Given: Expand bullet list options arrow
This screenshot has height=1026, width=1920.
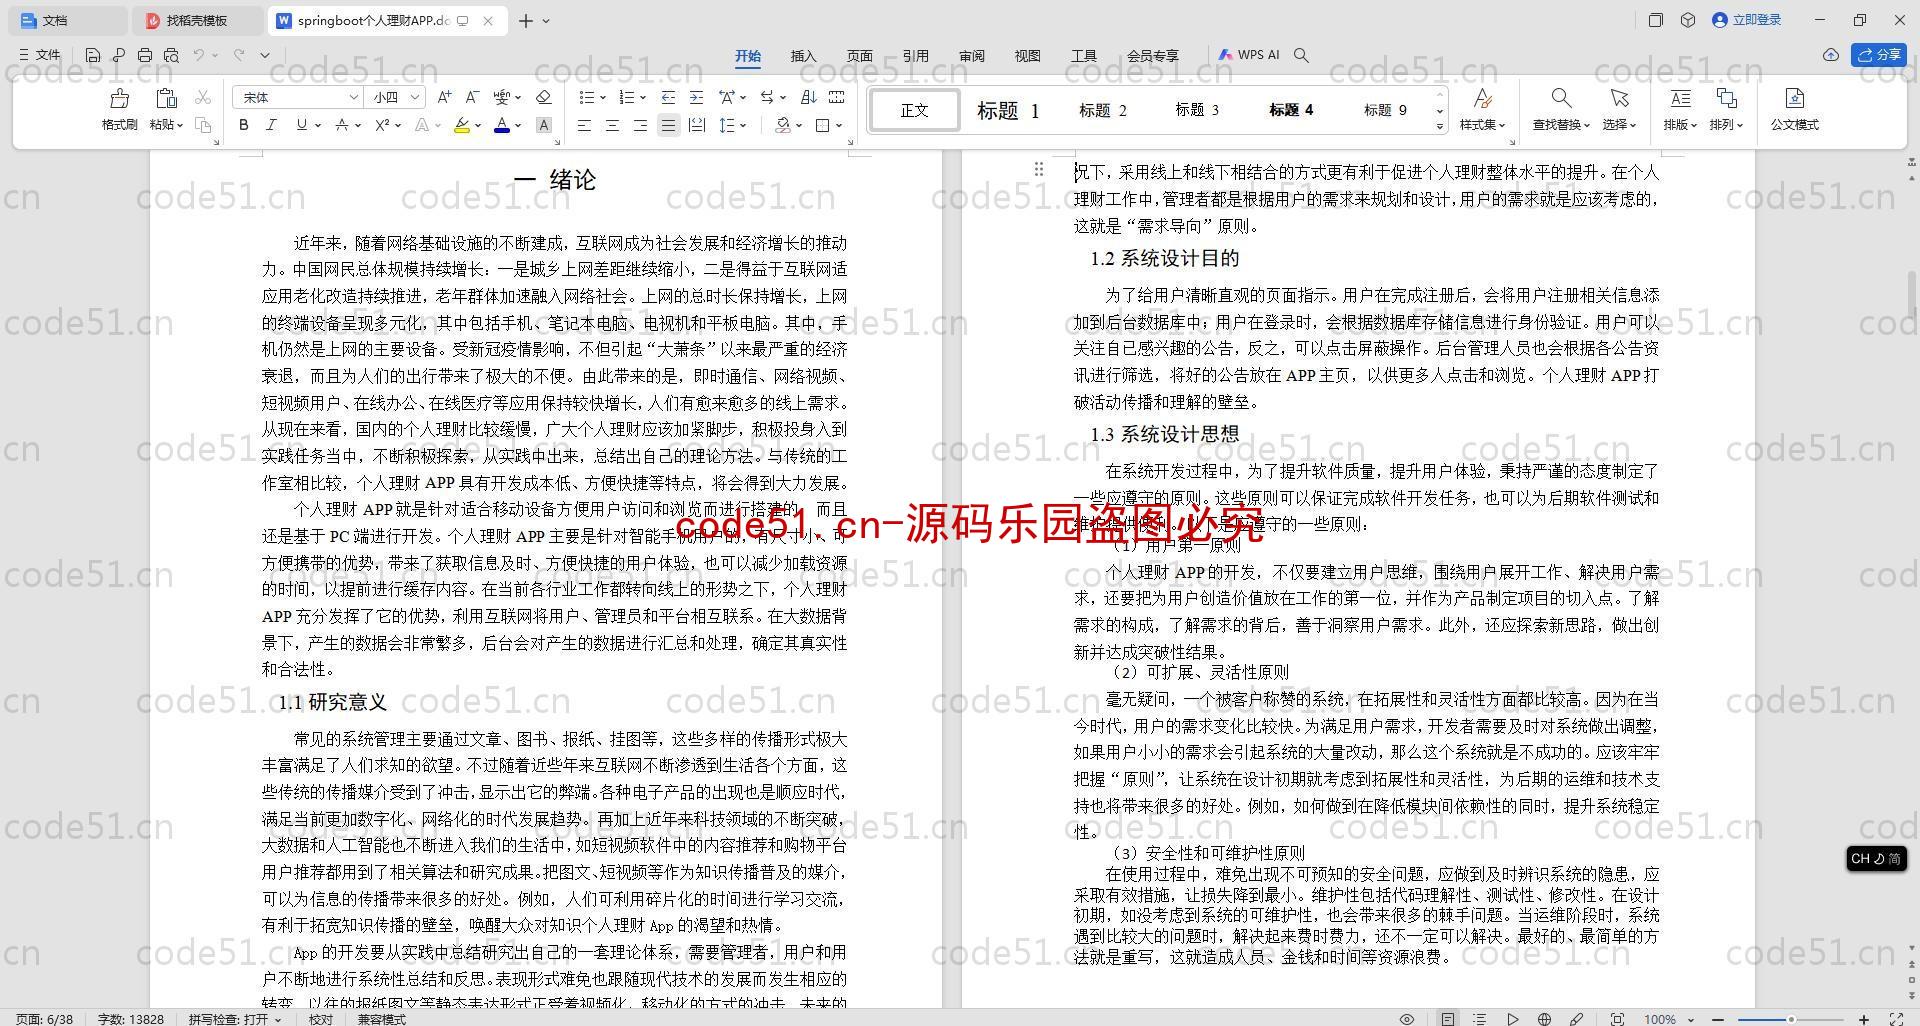Looking at the screenshot, I should (x=603, y=97).
